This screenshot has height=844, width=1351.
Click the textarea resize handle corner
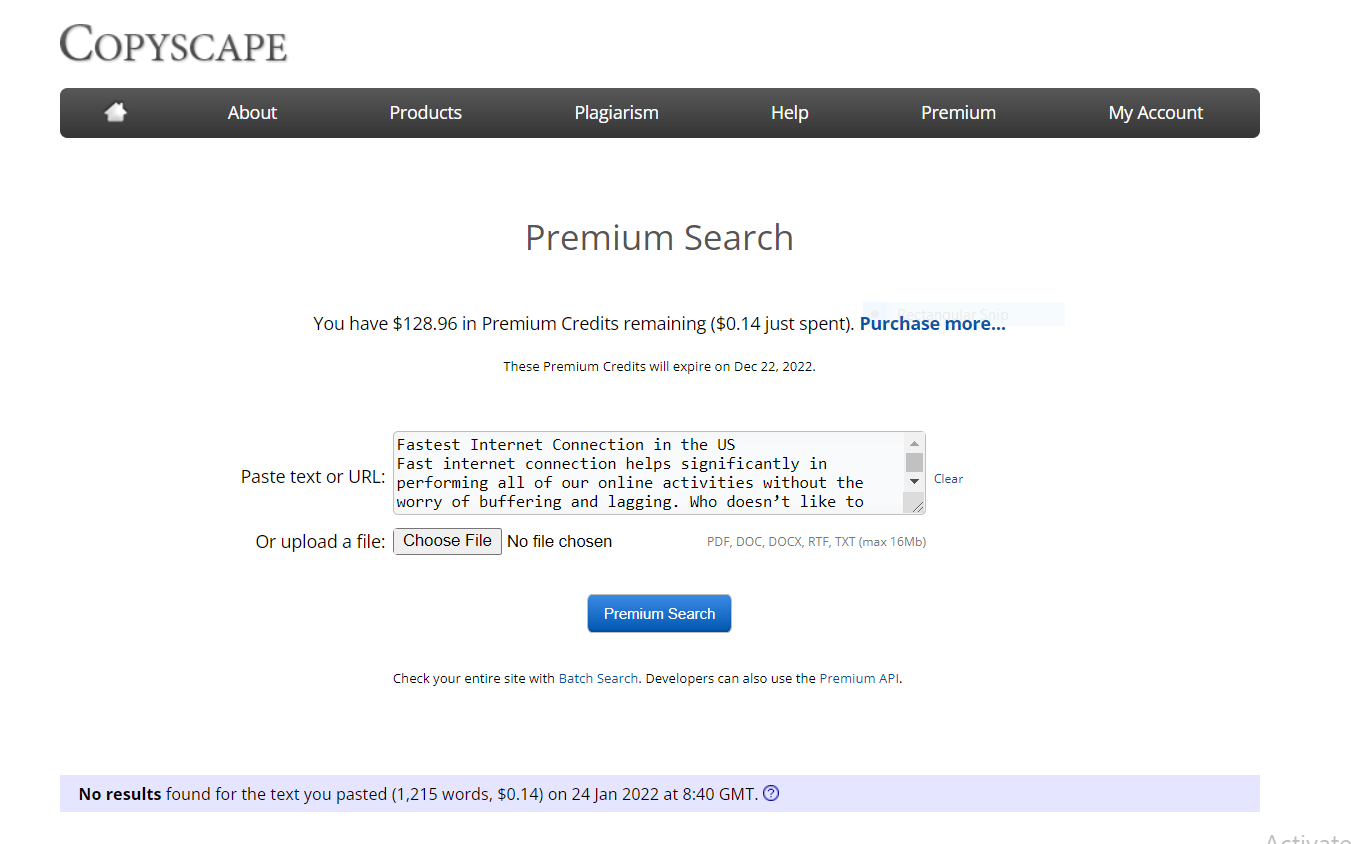915,505
